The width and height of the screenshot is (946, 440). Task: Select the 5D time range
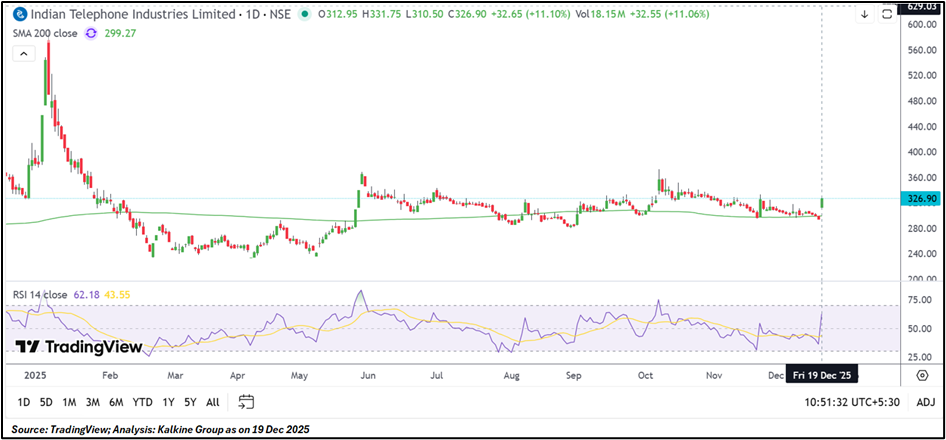[x=47, y=402]
